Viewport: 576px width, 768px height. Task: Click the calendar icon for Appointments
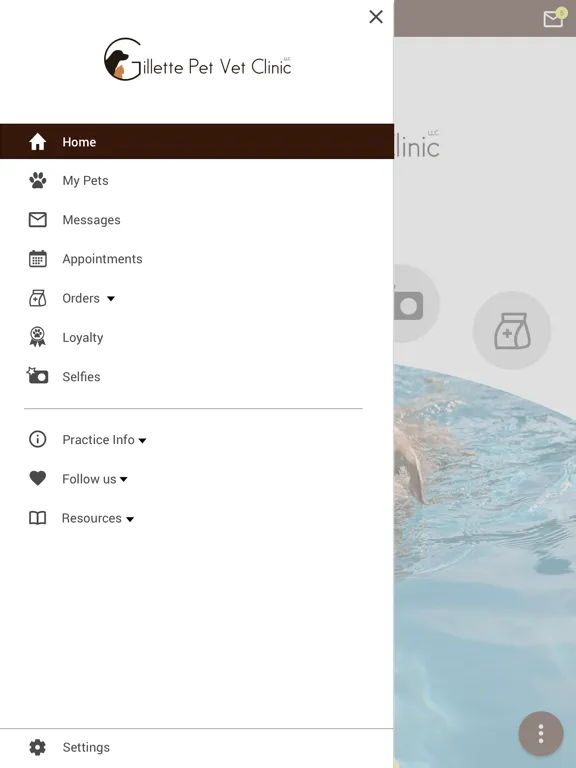tap(38, 259)
